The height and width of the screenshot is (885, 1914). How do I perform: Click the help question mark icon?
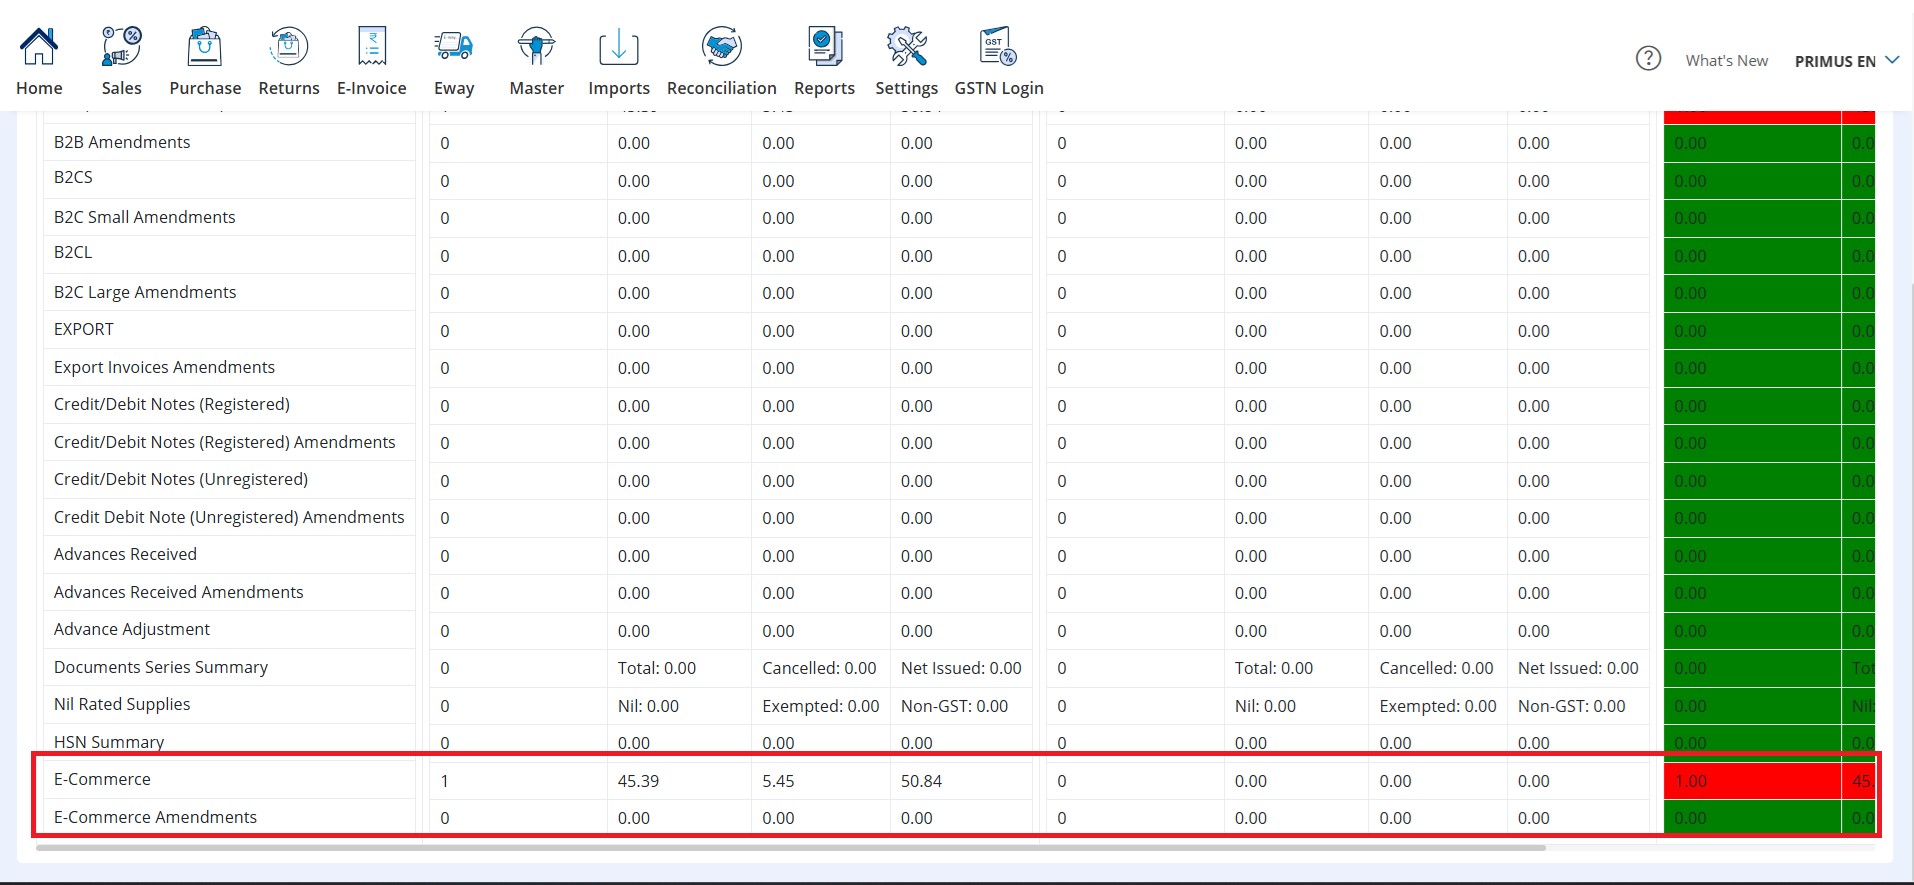point(1648,59)
